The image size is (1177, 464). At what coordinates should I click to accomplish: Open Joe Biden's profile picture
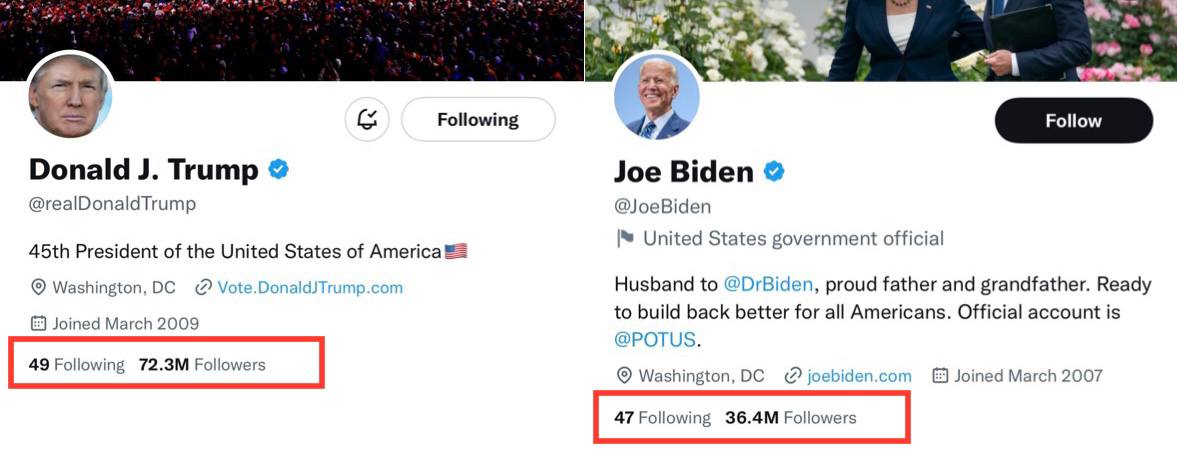point(656,98)
